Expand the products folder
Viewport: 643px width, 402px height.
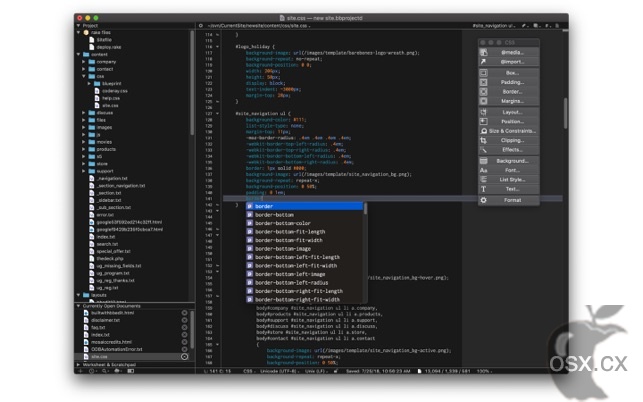click(x=84, y=149)
